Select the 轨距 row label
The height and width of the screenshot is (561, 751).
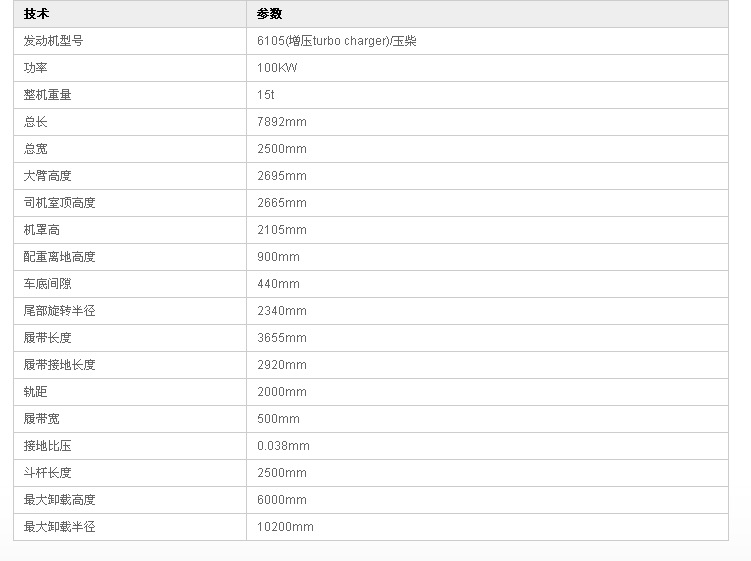tap(35, 392)
